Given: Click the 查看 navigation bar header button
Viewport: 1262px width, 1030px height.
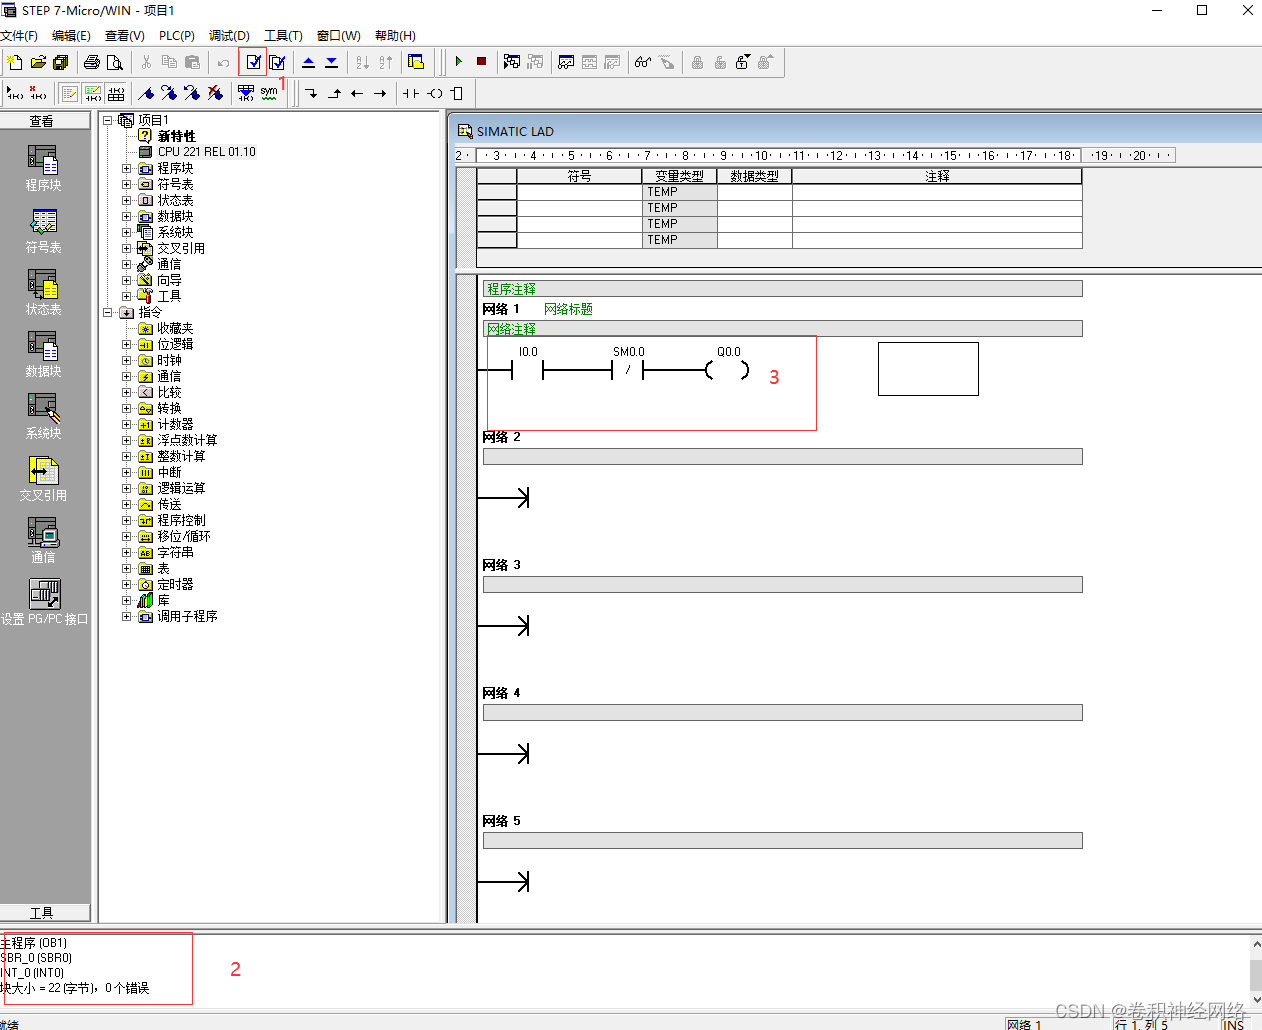Looking at the screenshot, I should point(45,121).
